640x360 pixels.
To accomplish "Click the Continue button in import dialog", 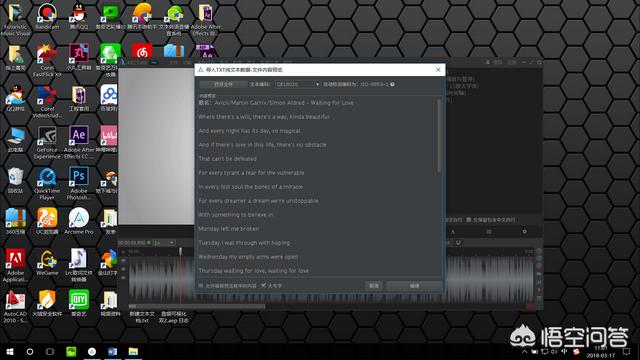I will click(414, 286).
